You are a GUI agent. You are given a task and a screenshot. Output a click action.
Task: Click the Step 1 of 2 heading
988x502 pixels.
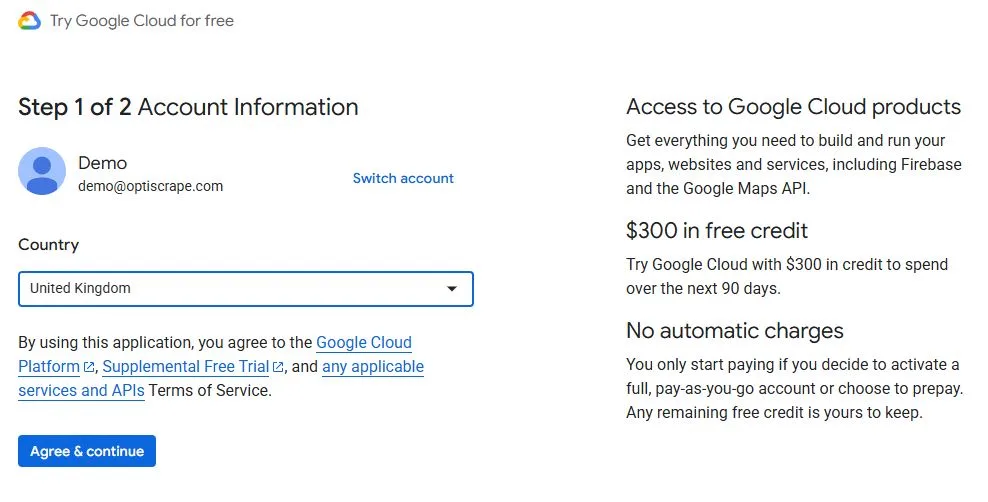pyautogui.click(x=188, y=107)
